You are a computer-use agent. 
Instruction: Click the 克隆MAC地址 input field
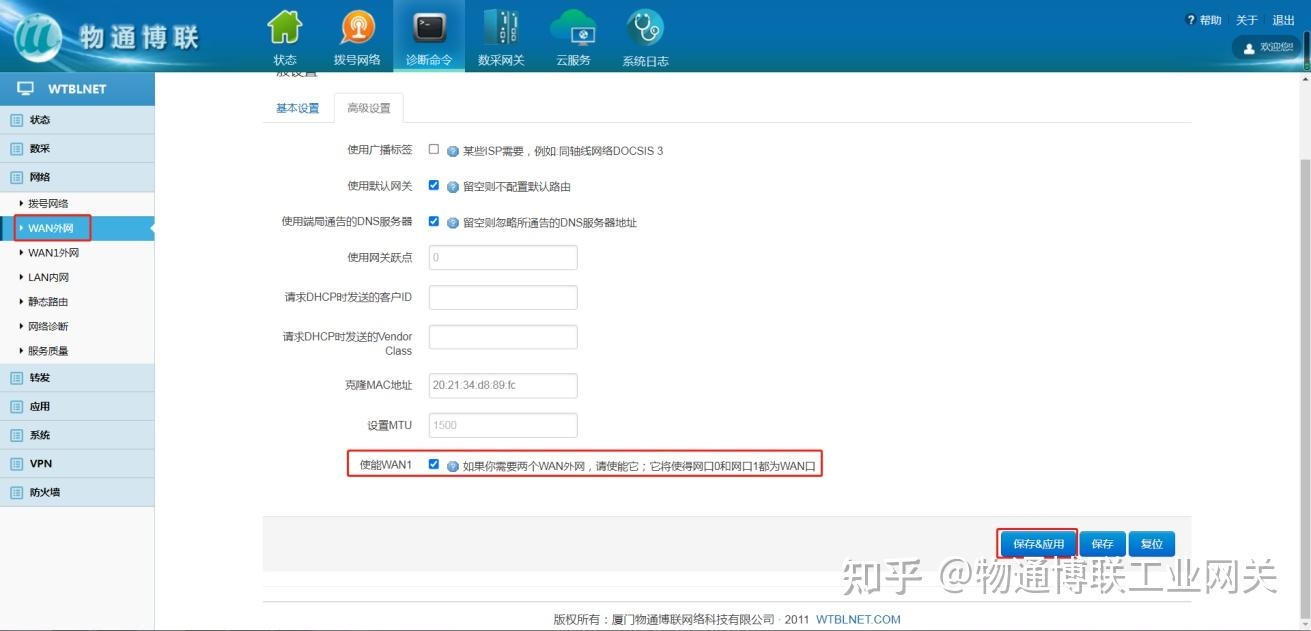click(502, 385)
